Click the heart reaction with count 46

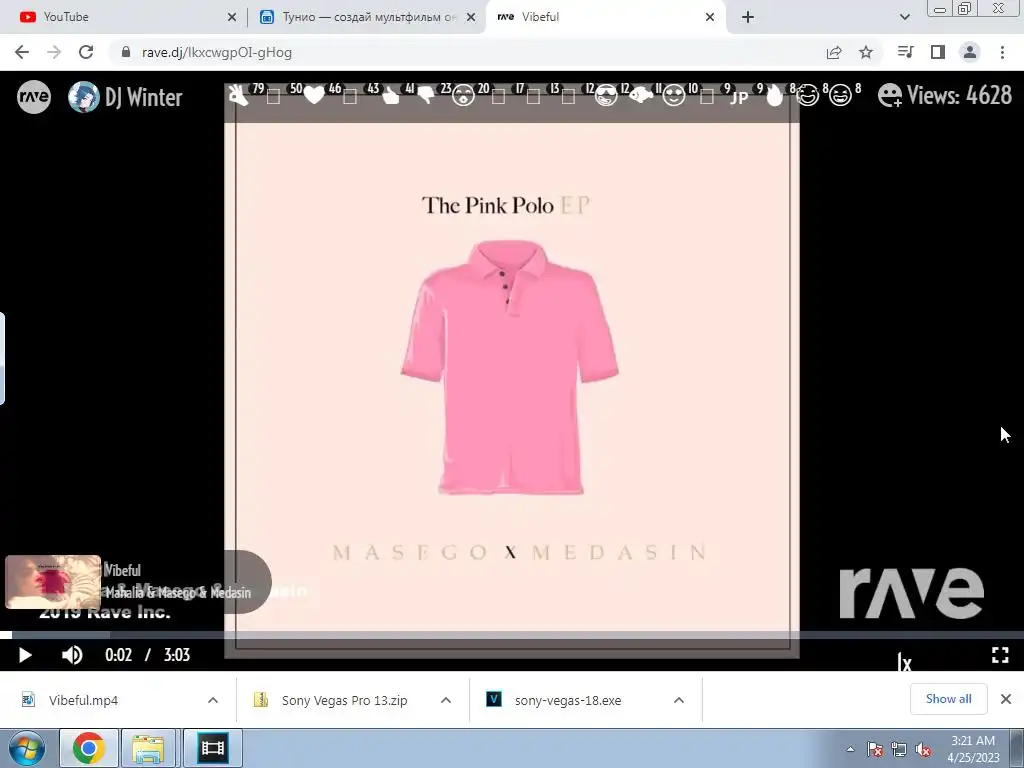315,96
